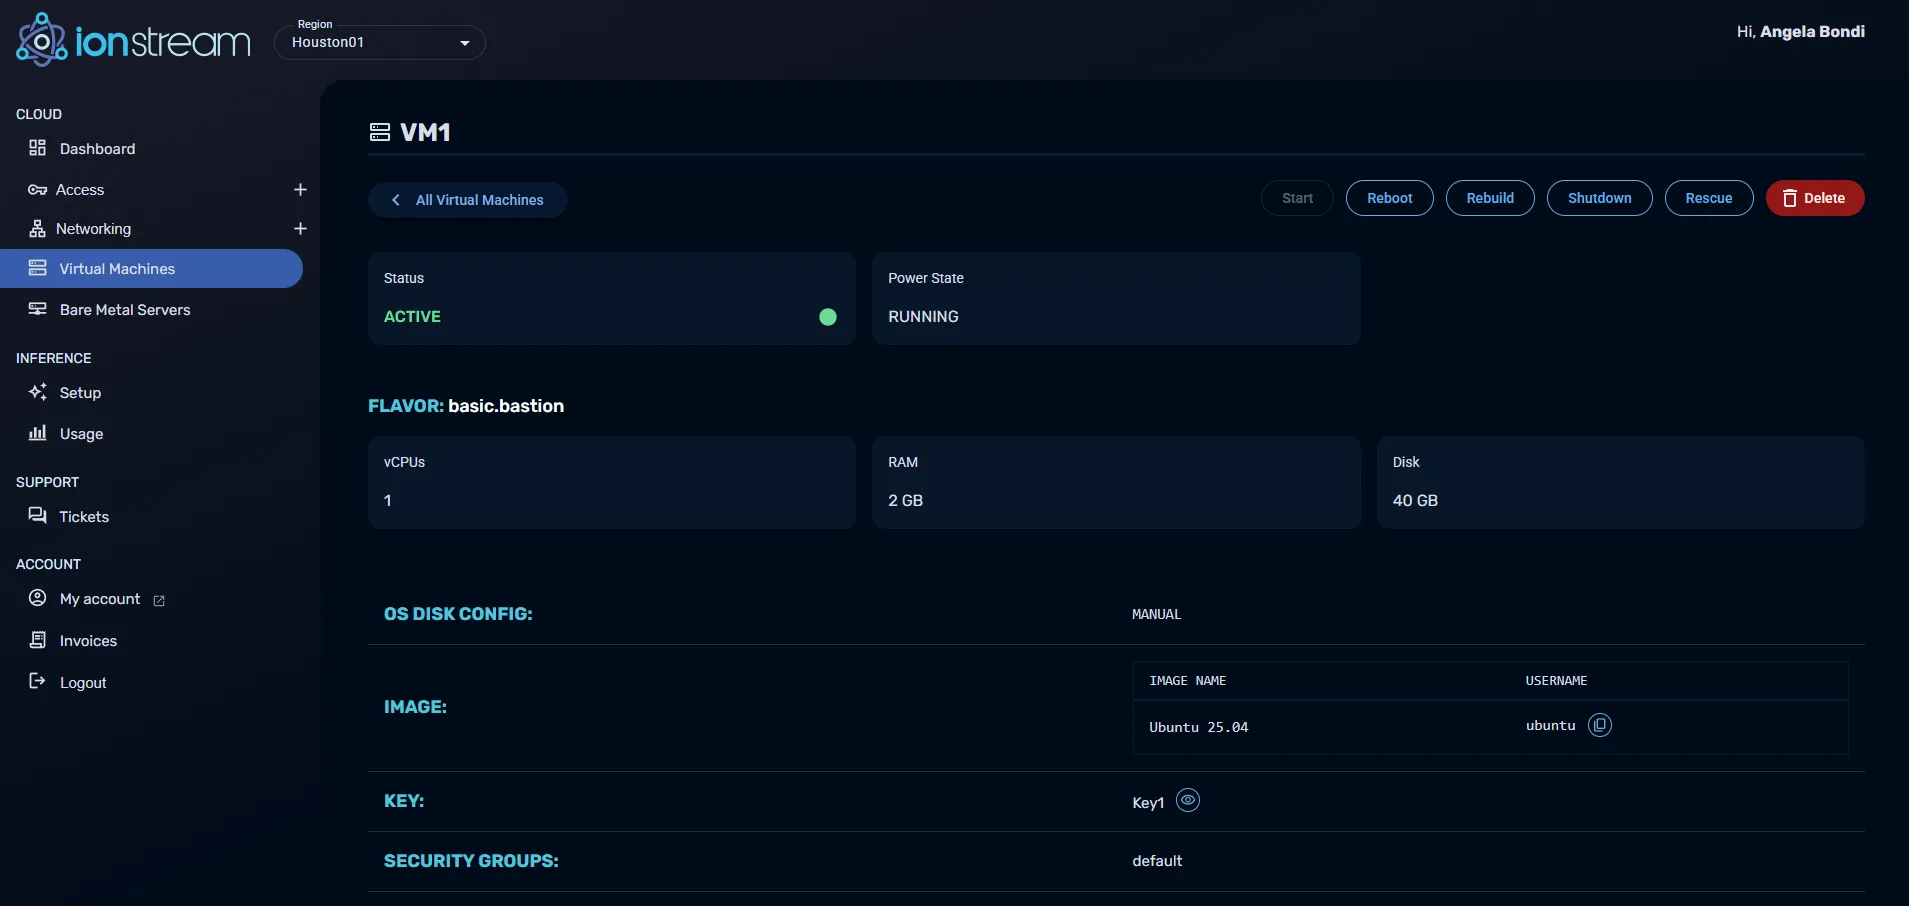
Task: Click the Inference Setup sparkle icon
Action: click(x=38, y=392)
